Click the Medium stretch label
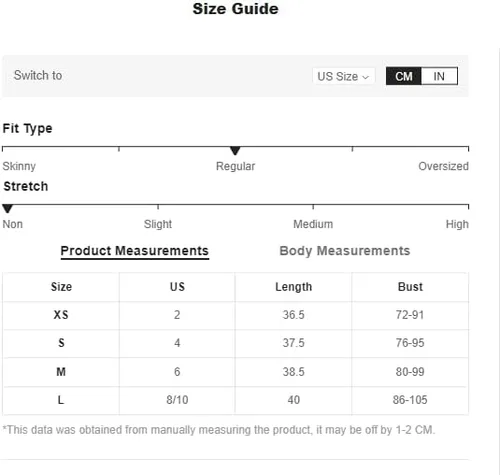The height and width of the screenshot is (475, 500). pos(313,224)
